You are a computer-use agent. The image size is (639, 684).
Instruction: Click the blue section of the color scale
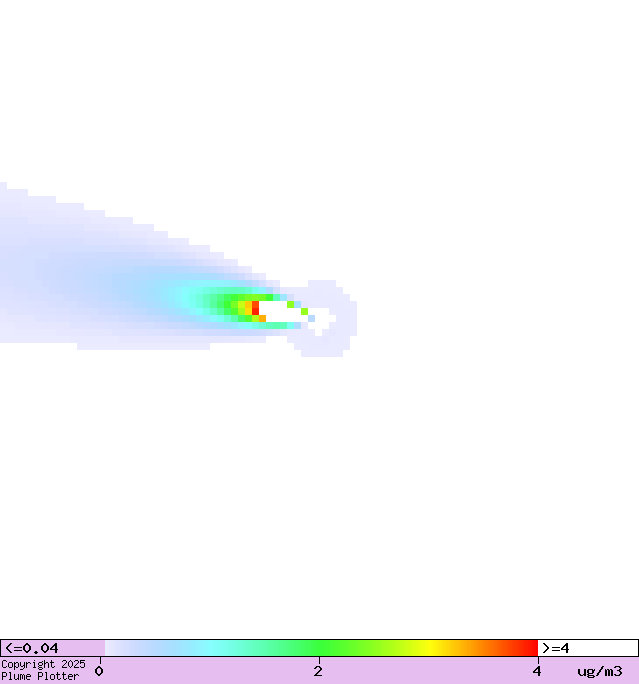[x=140, y=648]
